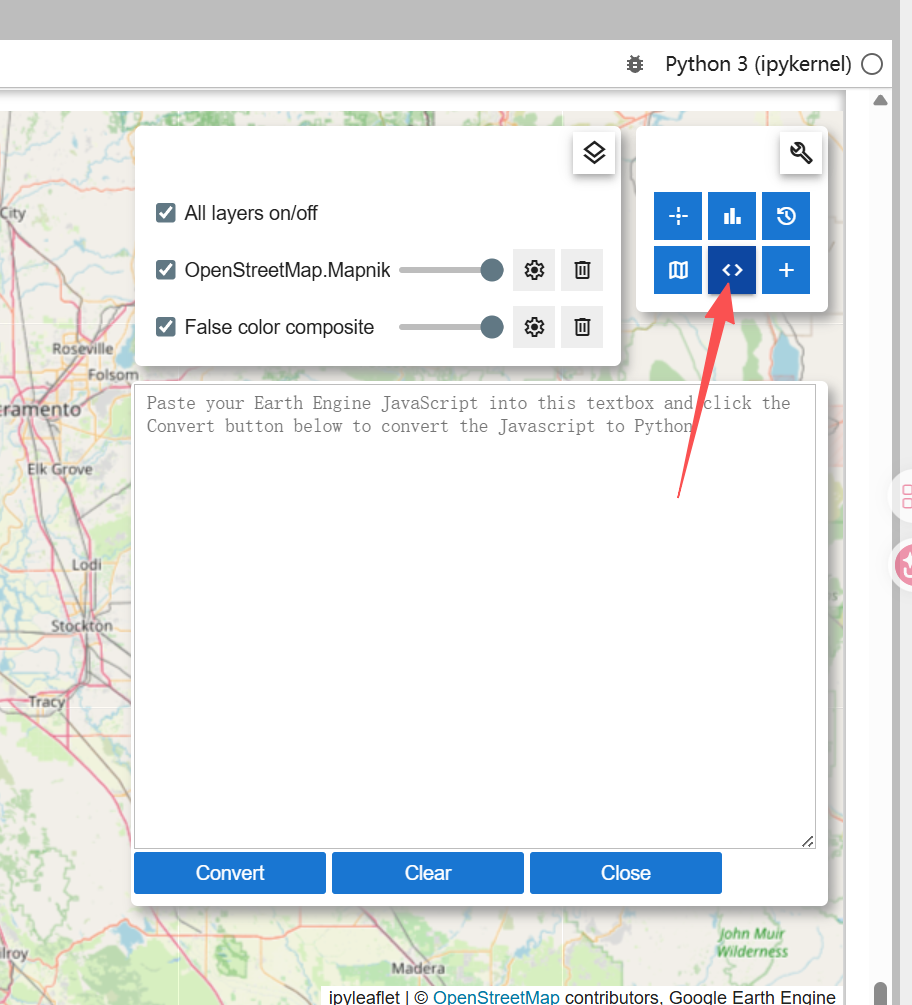Uncheck All layers on/off checkbox
912x1005 pixels.
point(166,213)
